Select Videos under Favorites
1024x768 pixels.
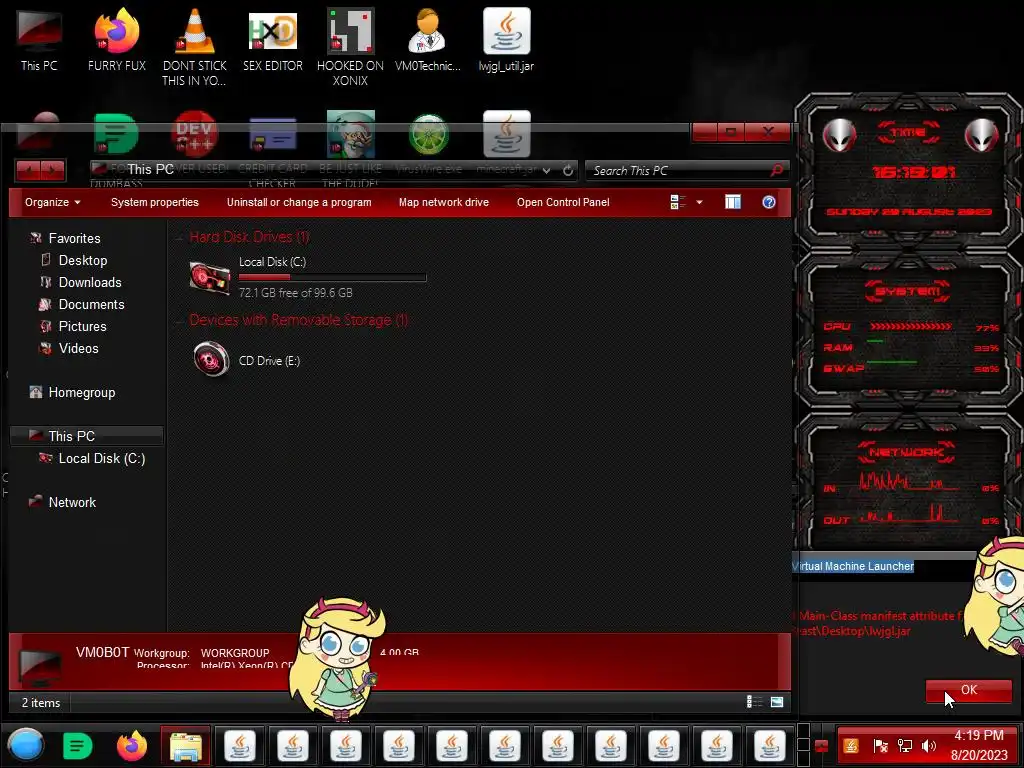click(x=78, y=349)
